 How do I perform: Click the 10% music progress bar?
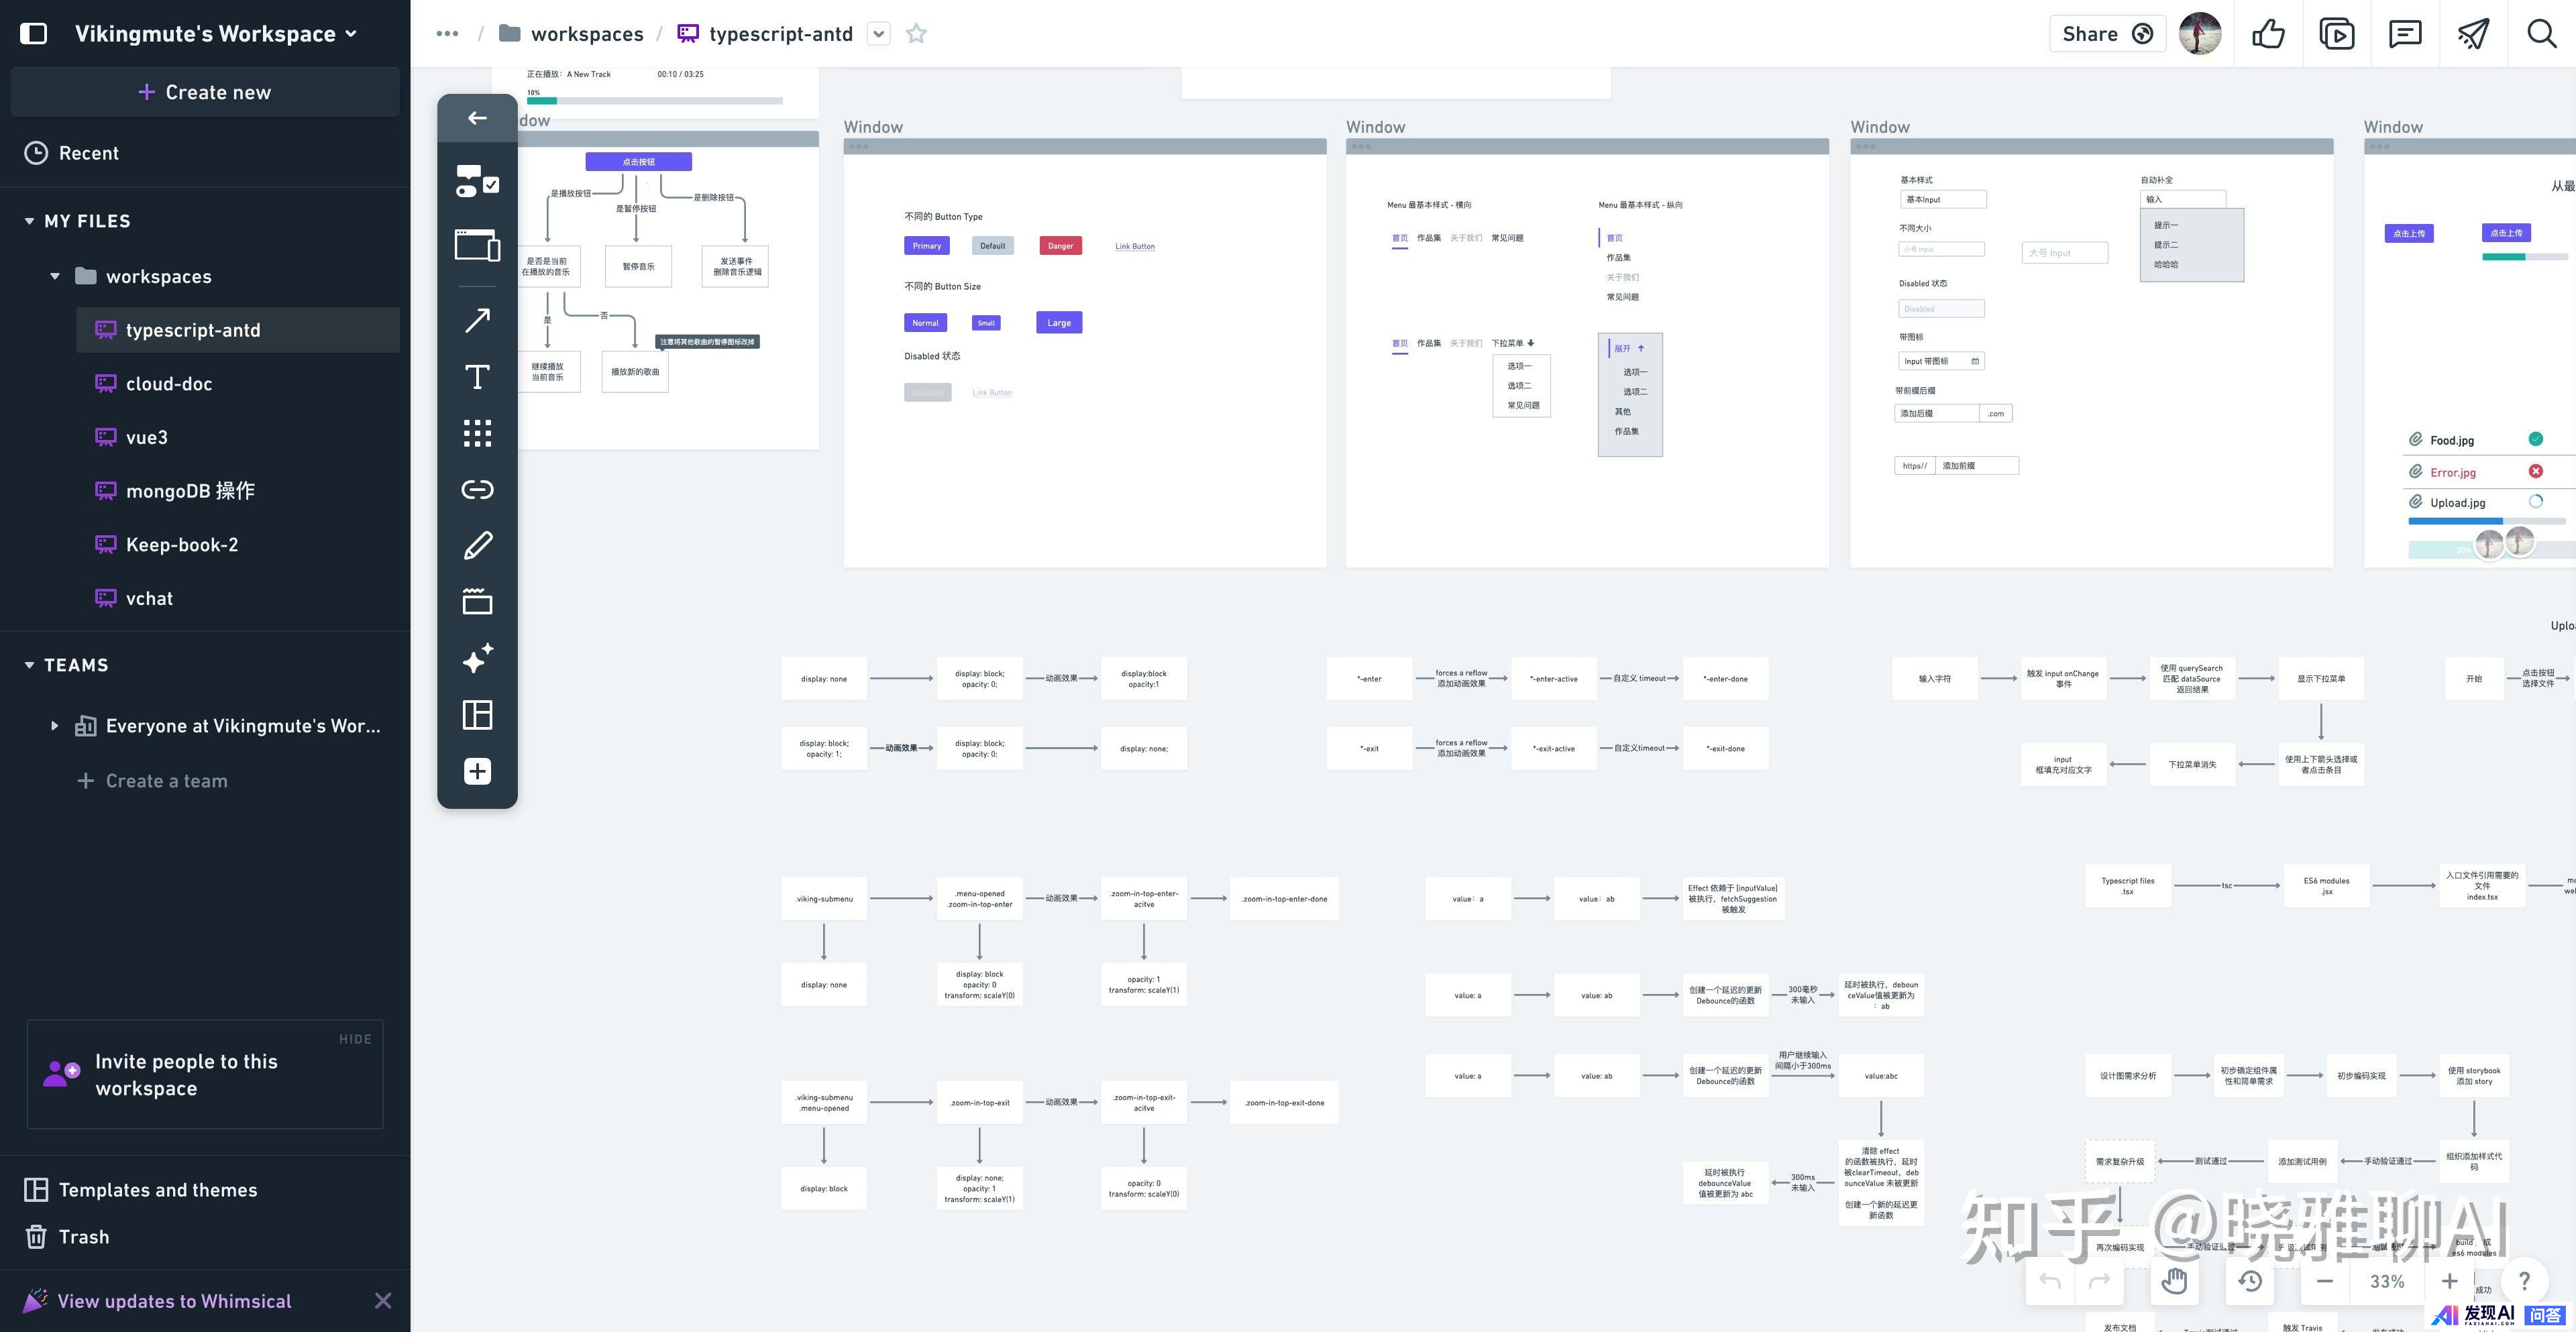655,100
